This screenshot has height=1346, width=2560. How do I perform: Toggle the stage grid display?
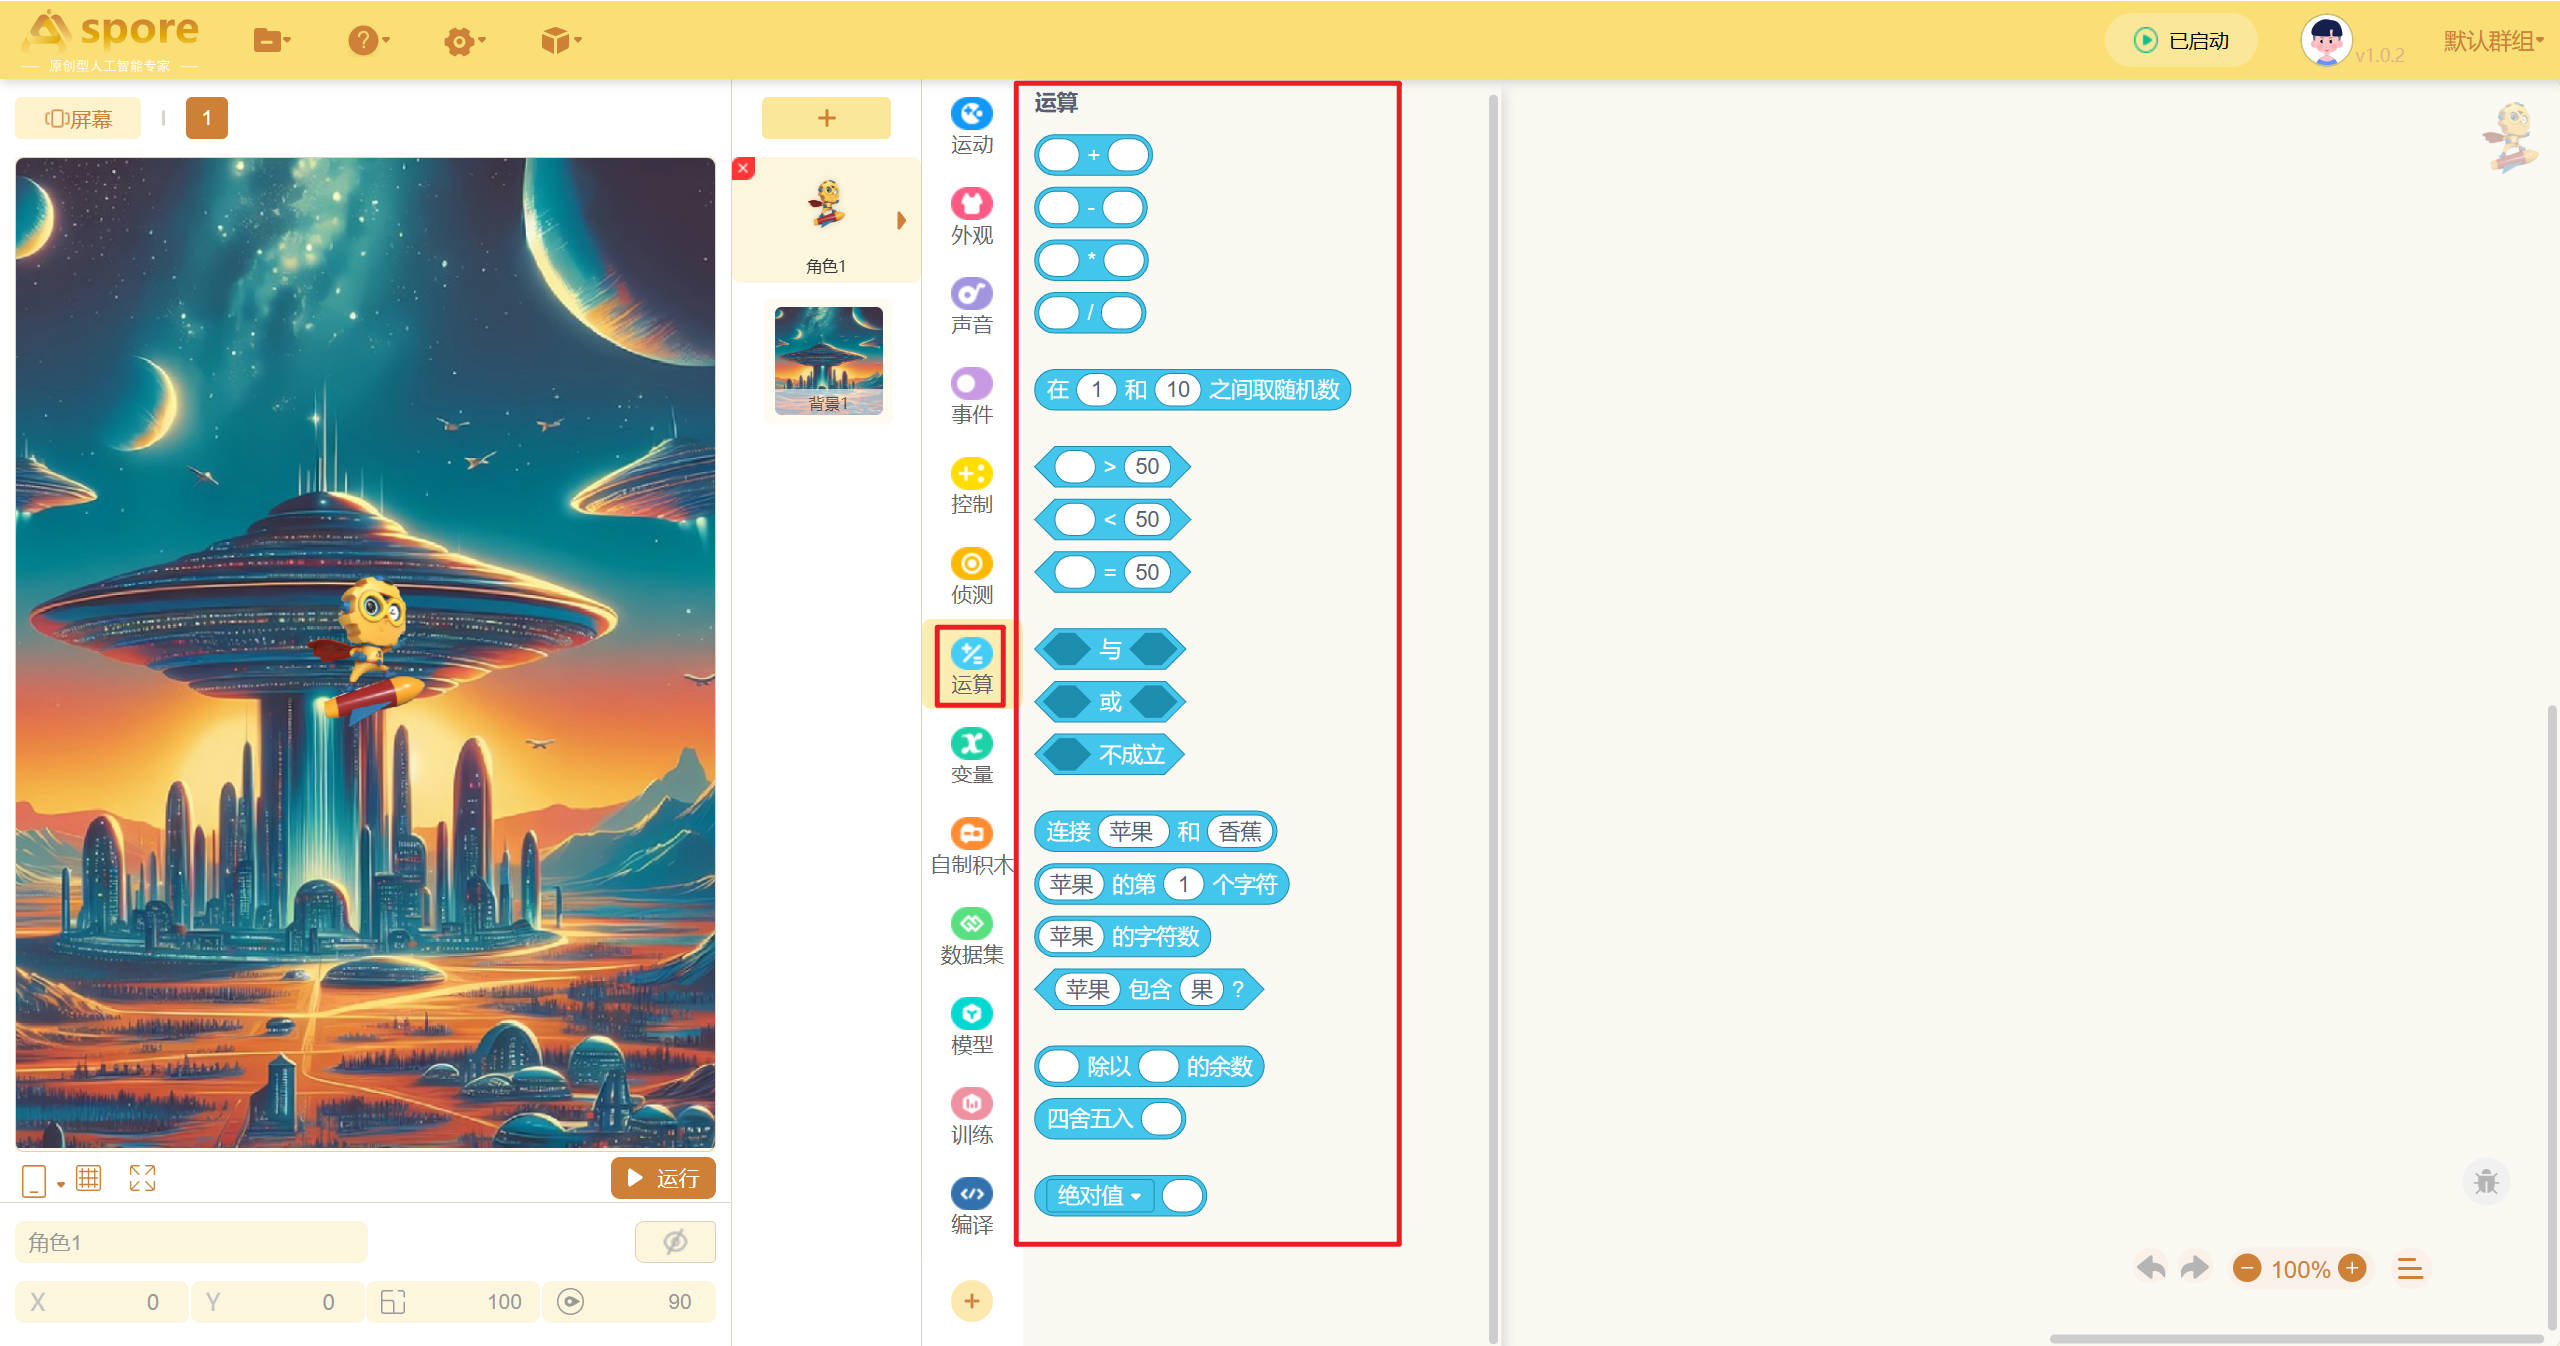tap(89, 1178)
